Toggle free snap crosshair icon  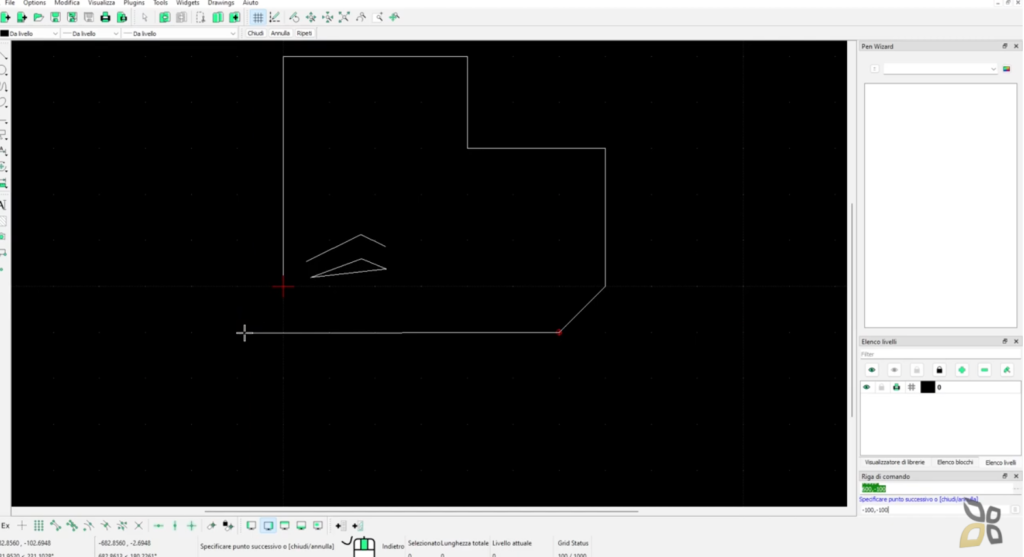tap(22, 526)
